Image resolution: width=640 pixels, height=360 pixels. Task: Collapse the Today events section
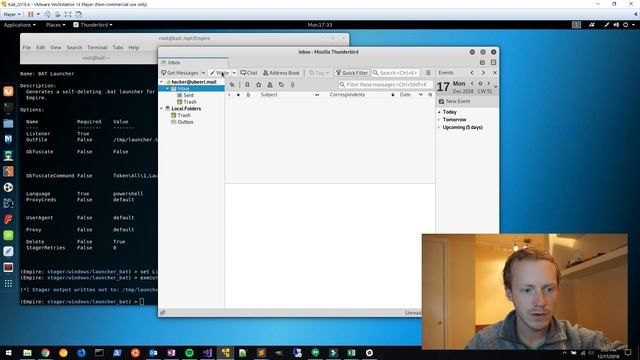pos(439,112)
